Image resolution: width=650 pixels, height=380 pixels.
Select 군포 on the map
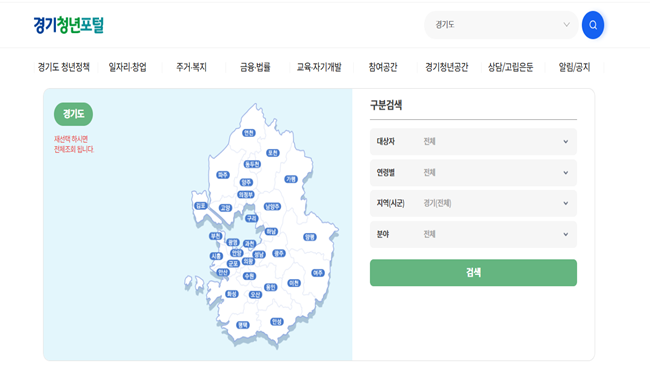coord(233,264)
